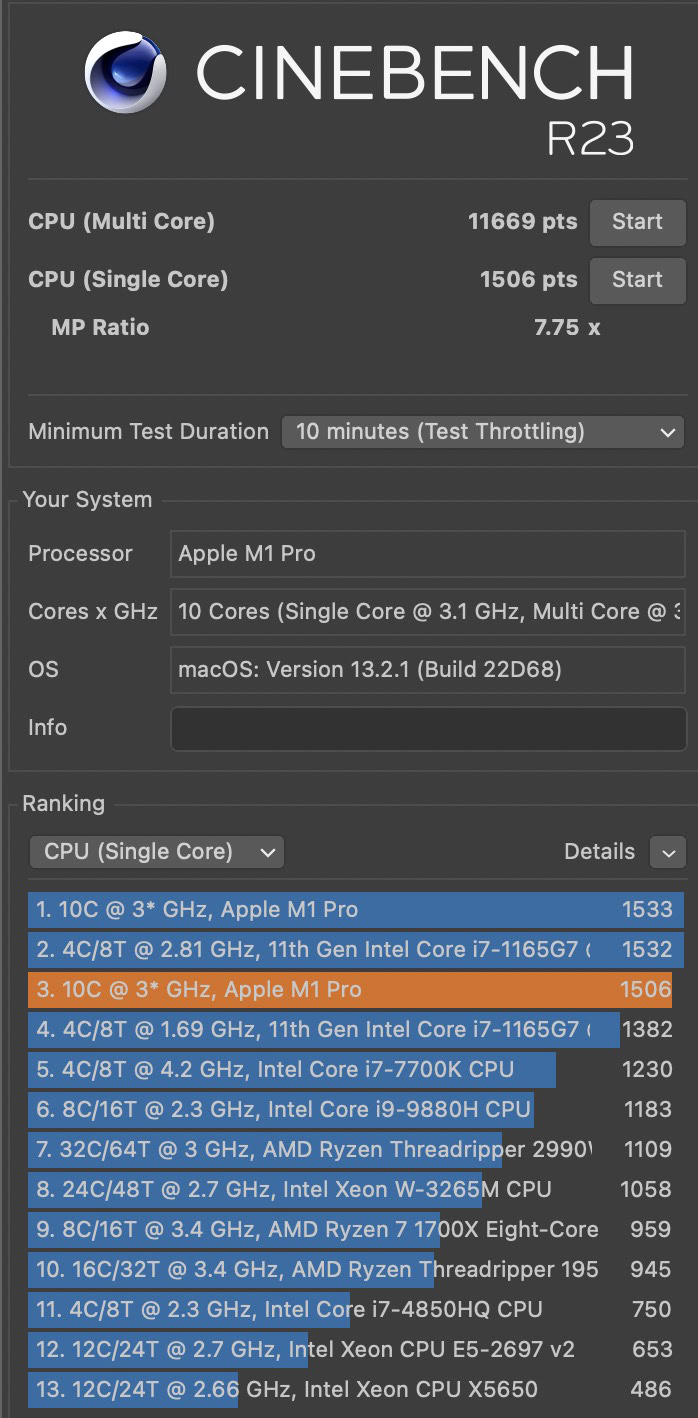The image size is (698, 1418).
Task: Select the i7-1165G7 2.81 GHz ranking row
Action: pos(355,950)
